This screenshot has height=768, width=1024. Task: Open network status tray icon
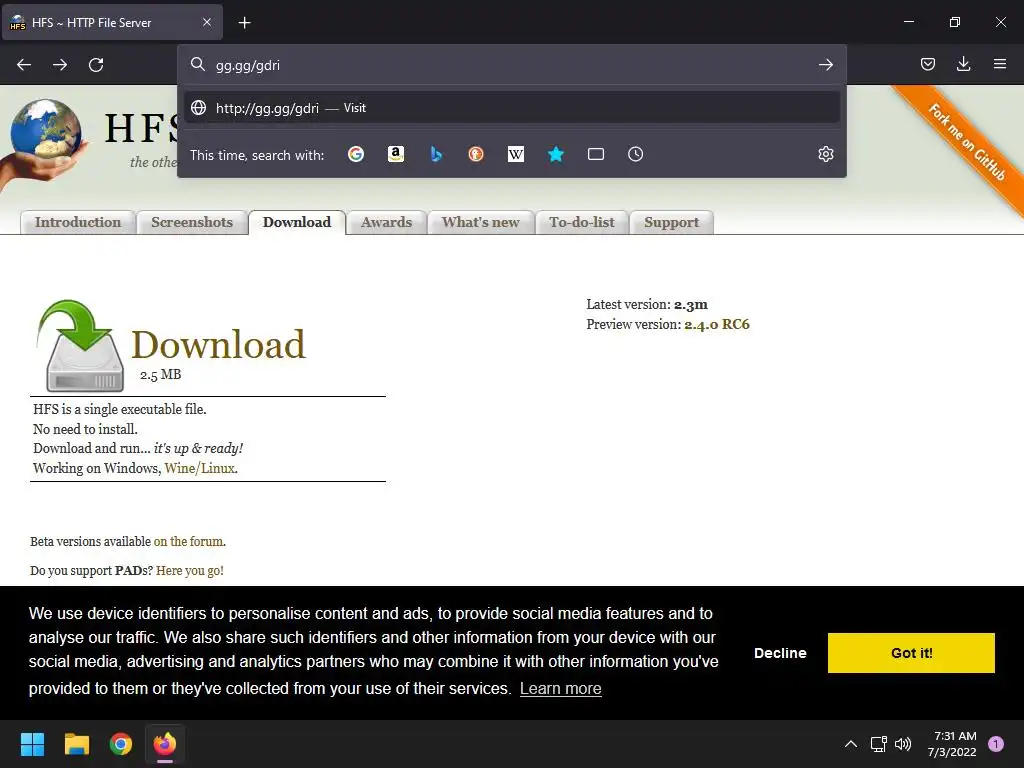pos(878,744)
